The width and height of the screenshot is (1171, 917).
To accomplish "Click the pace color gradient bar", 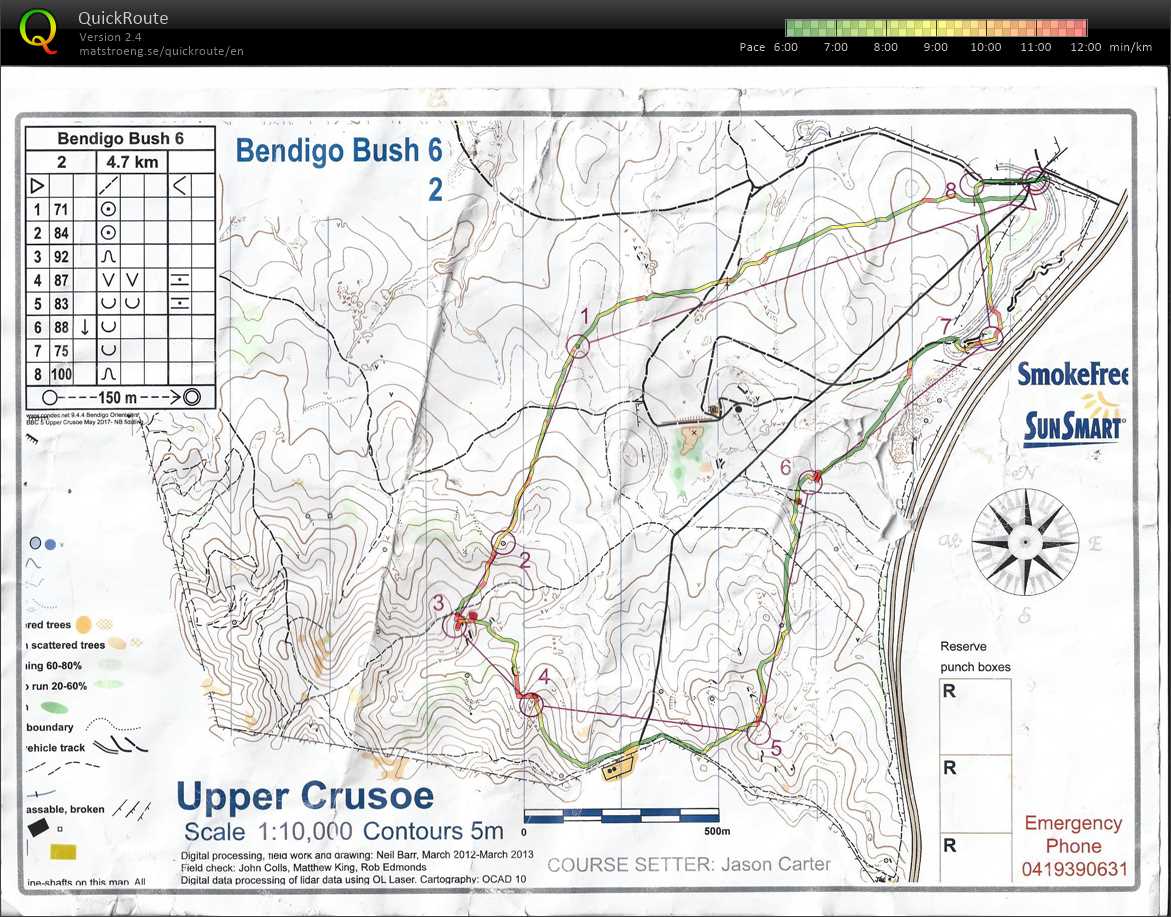I will coord(936,28).
